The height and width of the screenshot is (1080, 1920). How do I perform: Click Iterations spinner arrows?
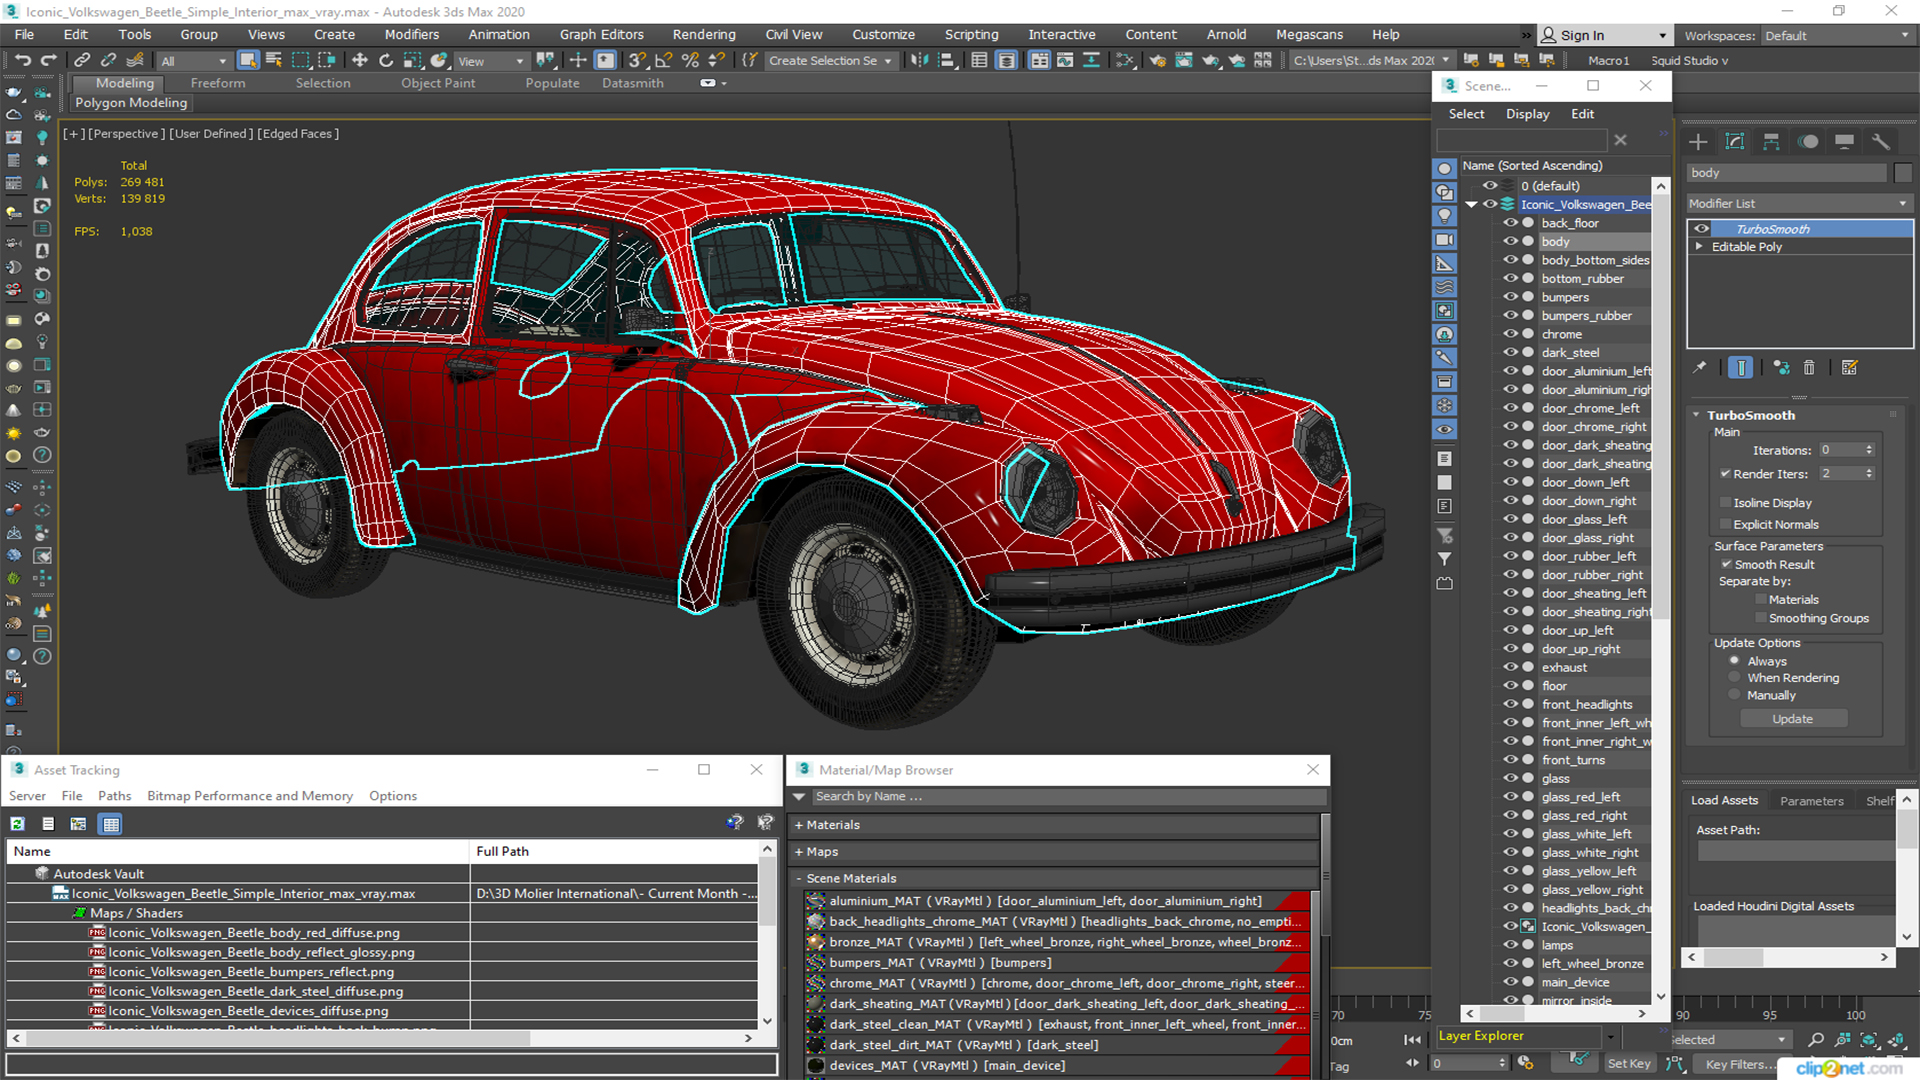coord(1869,451)
